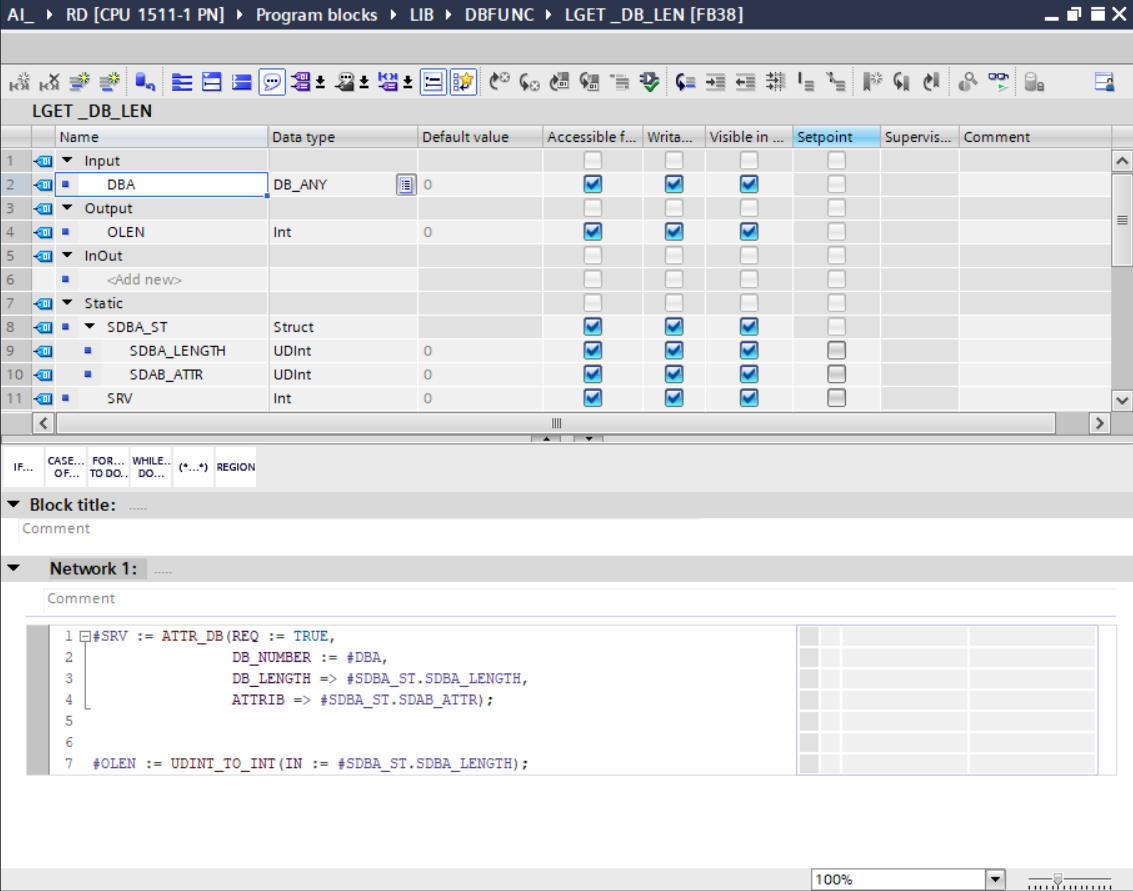1133x891 pixels.
Task: Collapse the Network 1 section
Action: [14, 569]
